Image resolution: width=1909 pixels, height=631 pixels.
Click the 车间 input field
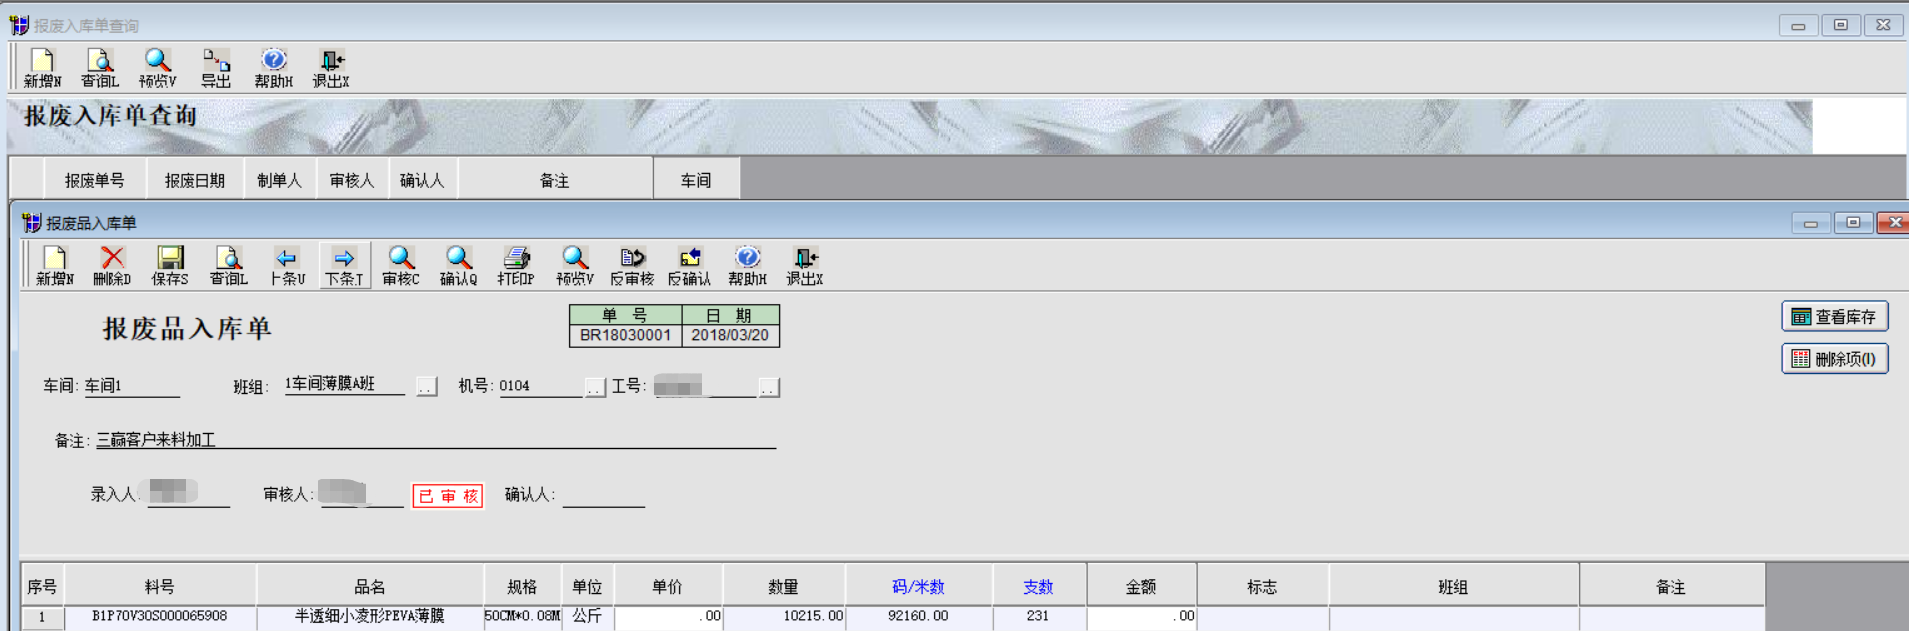pyautogui.click(x=131, y=386)
